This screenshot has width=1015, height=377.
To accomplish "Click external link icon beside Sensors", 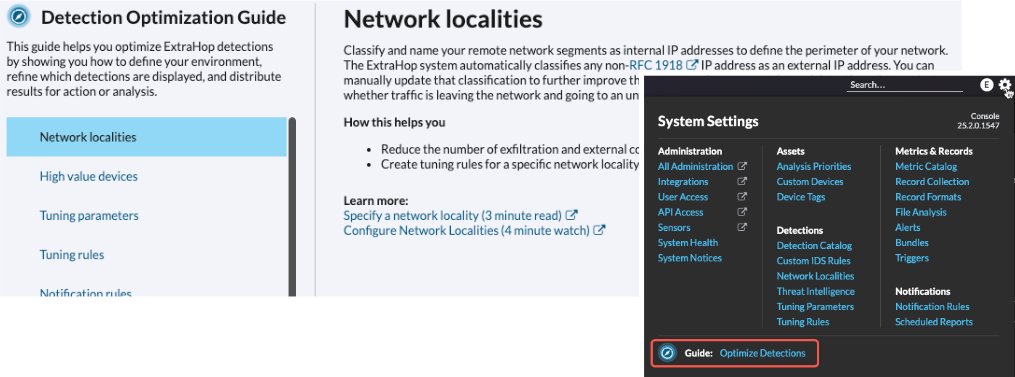I will (742, 227).
